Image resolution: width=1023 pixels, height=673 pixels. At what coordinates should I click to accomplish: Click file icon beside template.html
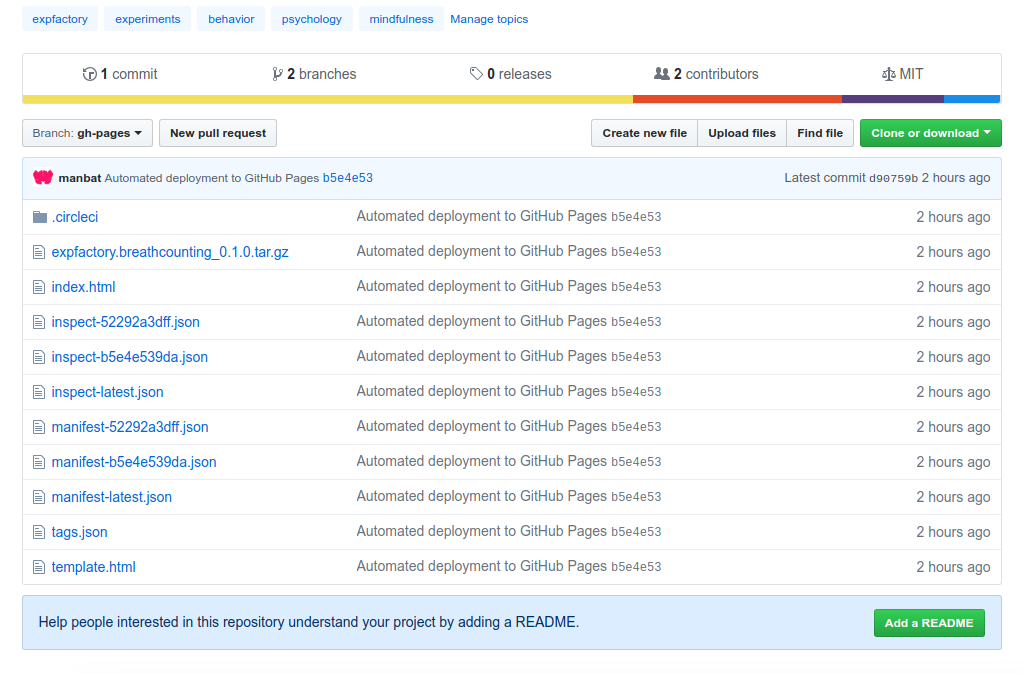click(39, 567)
